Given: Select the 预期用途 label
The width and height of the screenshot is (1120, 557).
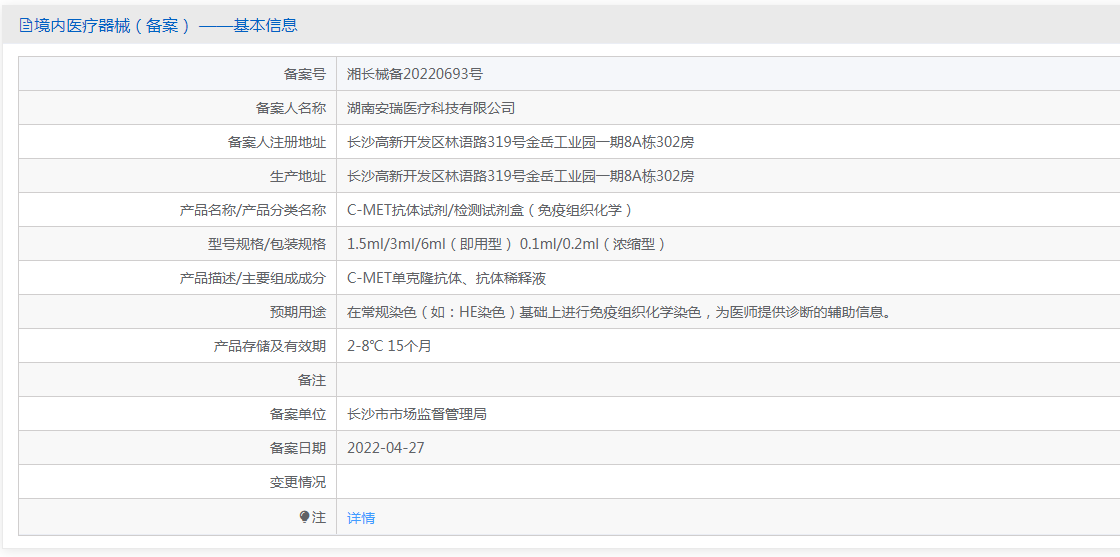Looking at the screenshot, I should (x=298, y=312).
